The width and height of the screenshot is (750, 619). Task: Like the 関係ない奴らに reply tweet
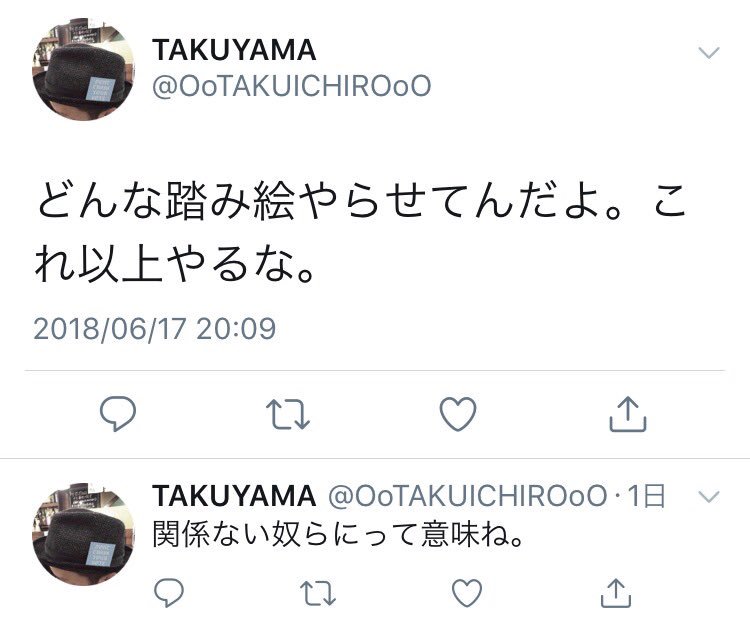click(x=467, y=593)
